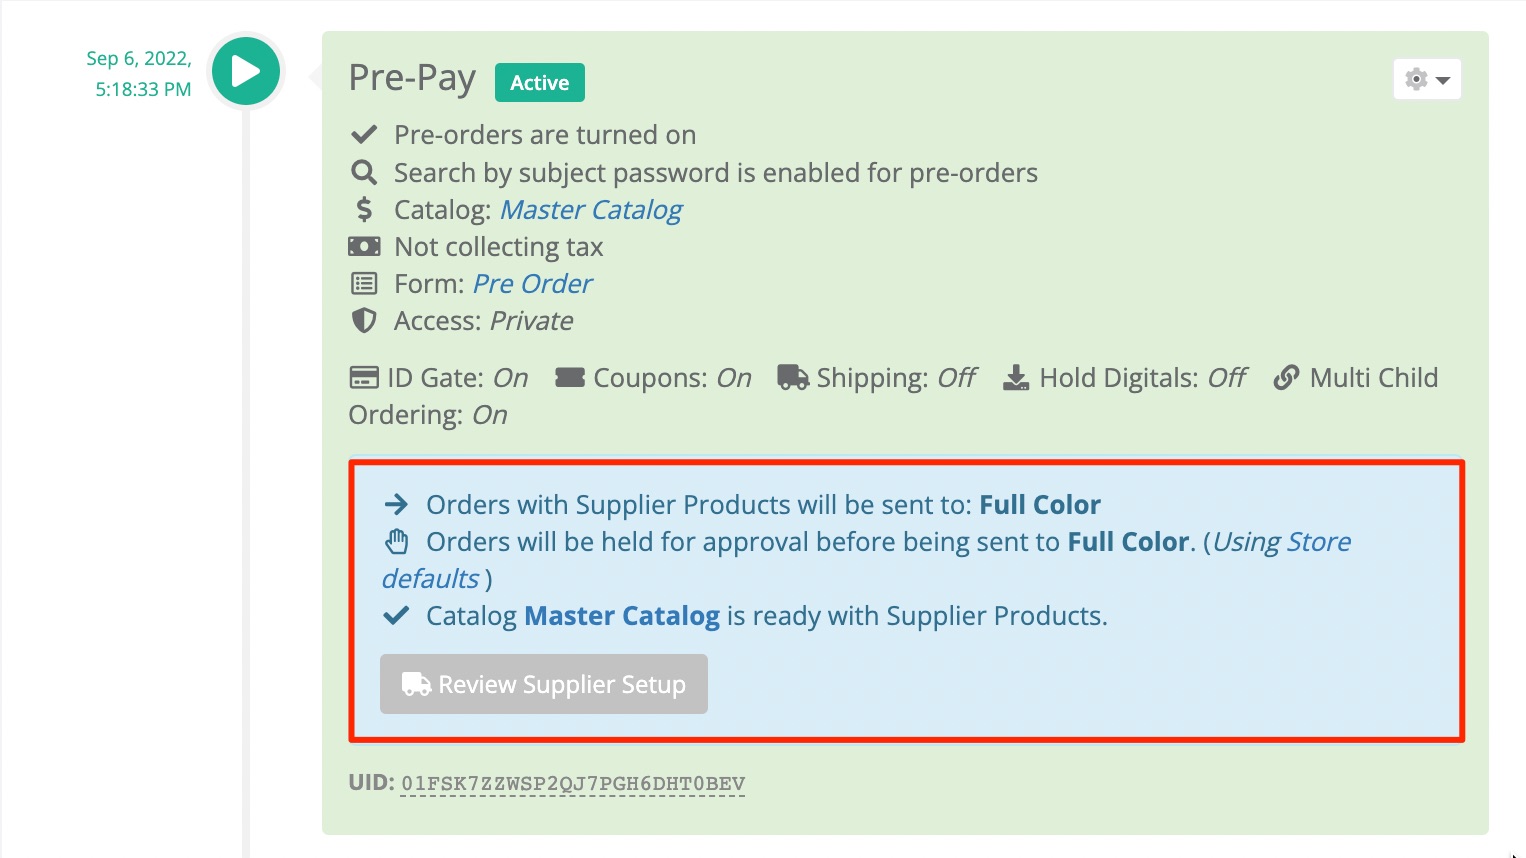This screenshot has height=858, width=1526.
Task: Click Review Supplier Setup button
Action: pos(544,684)
